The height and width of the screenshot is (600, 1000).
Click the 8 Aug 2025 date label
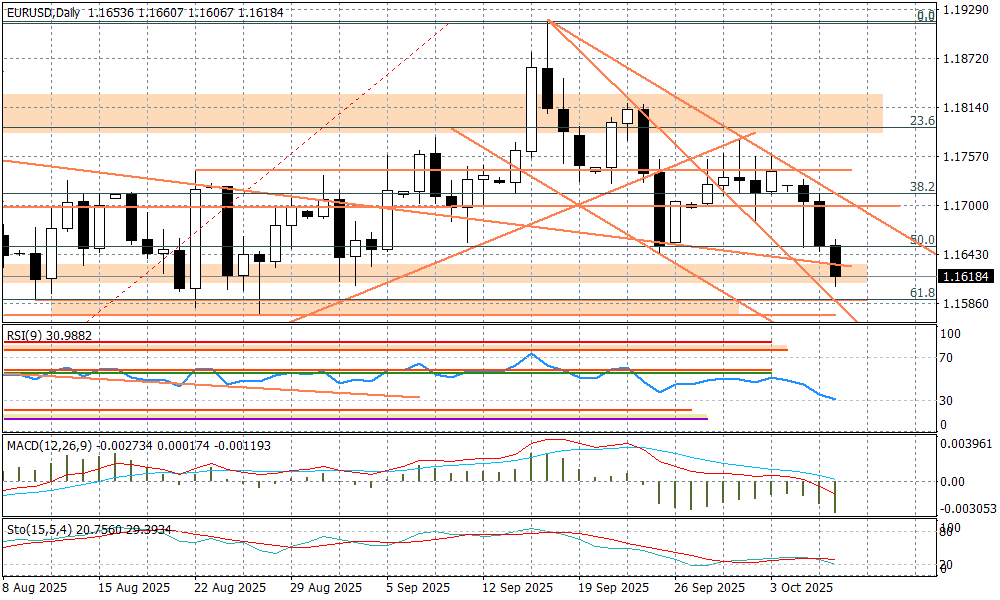tap(37, 588)
